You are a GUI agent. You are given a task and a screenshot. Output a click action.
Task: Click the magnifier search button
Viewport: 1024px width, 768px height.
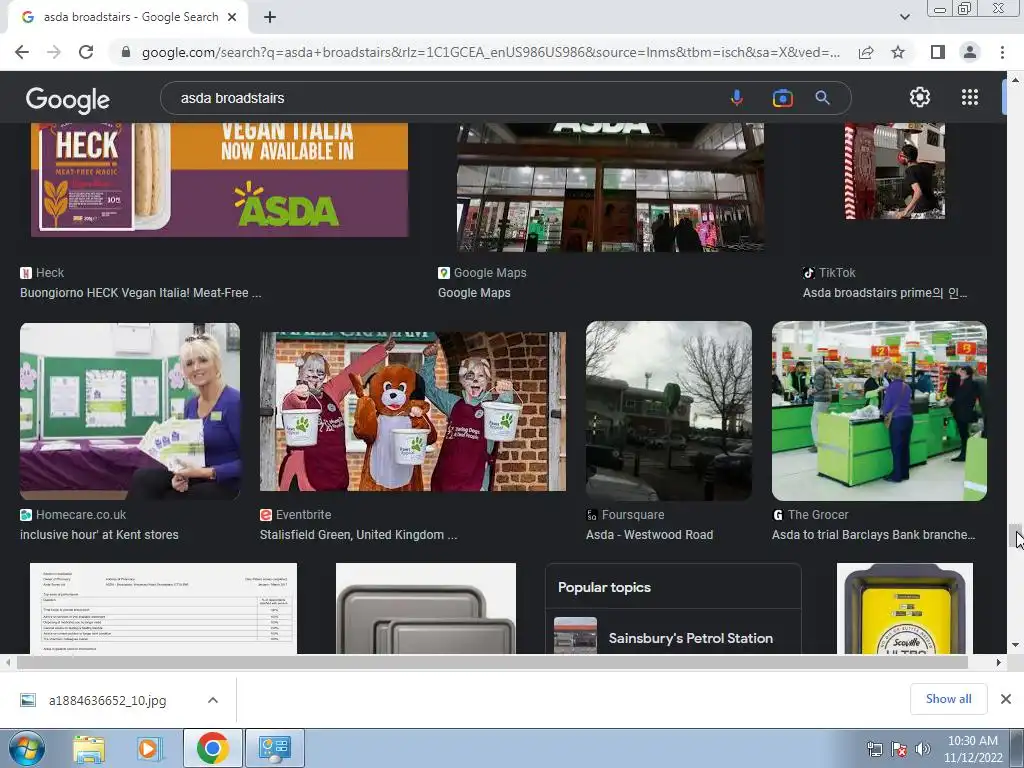[x=822, y=98]
